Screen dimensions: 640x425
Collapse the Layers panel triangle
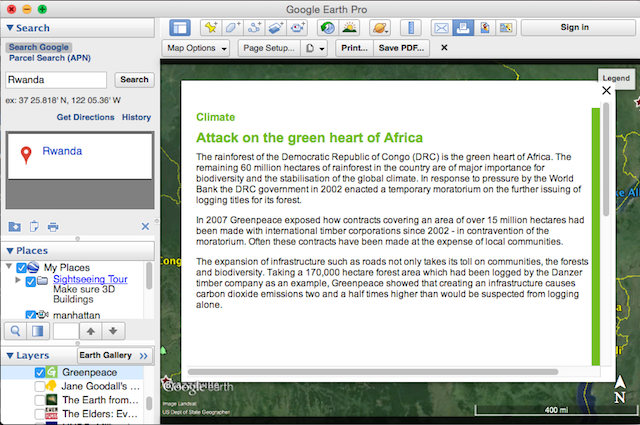[x=10, y=356]
